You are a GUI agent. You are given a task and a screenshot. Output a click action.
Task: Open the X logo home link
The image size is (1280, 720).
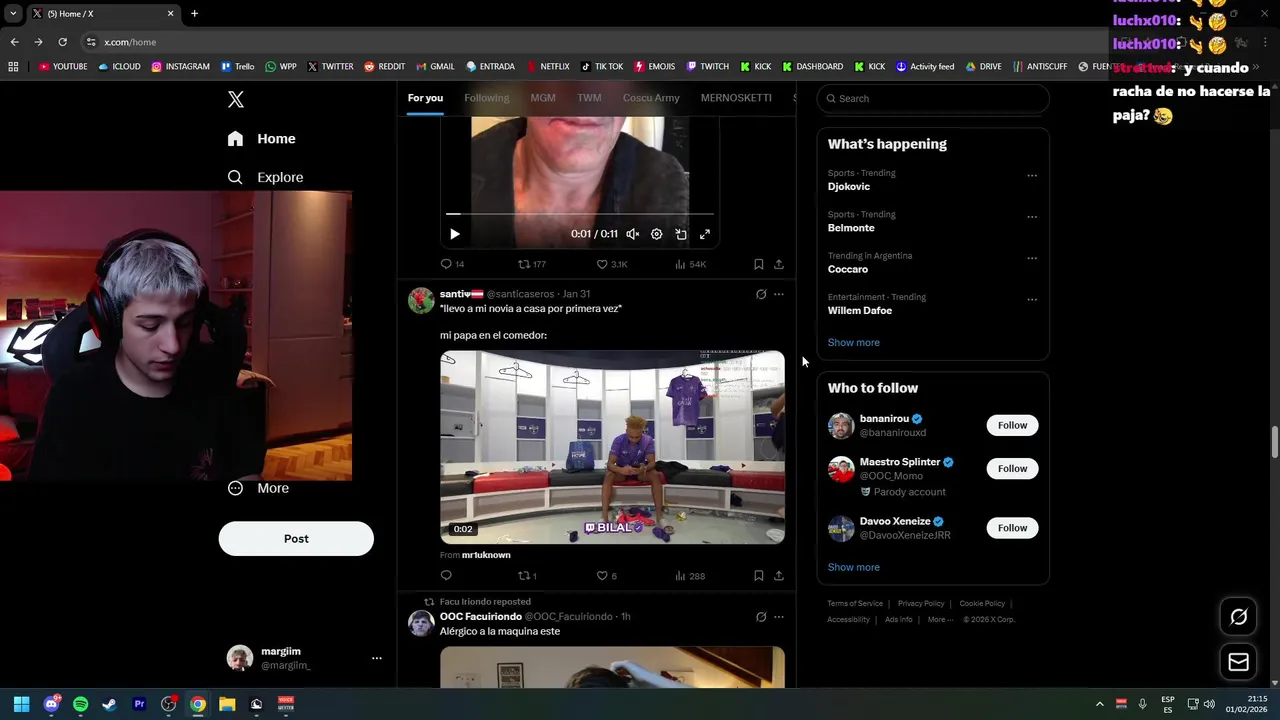click(x=236, y=99)
